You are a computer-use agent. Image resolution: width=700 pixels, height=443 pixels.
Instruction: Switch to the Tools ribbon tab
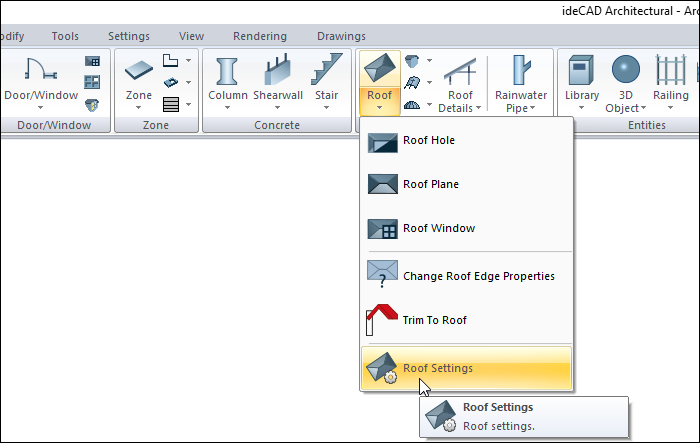pos(65,36)
